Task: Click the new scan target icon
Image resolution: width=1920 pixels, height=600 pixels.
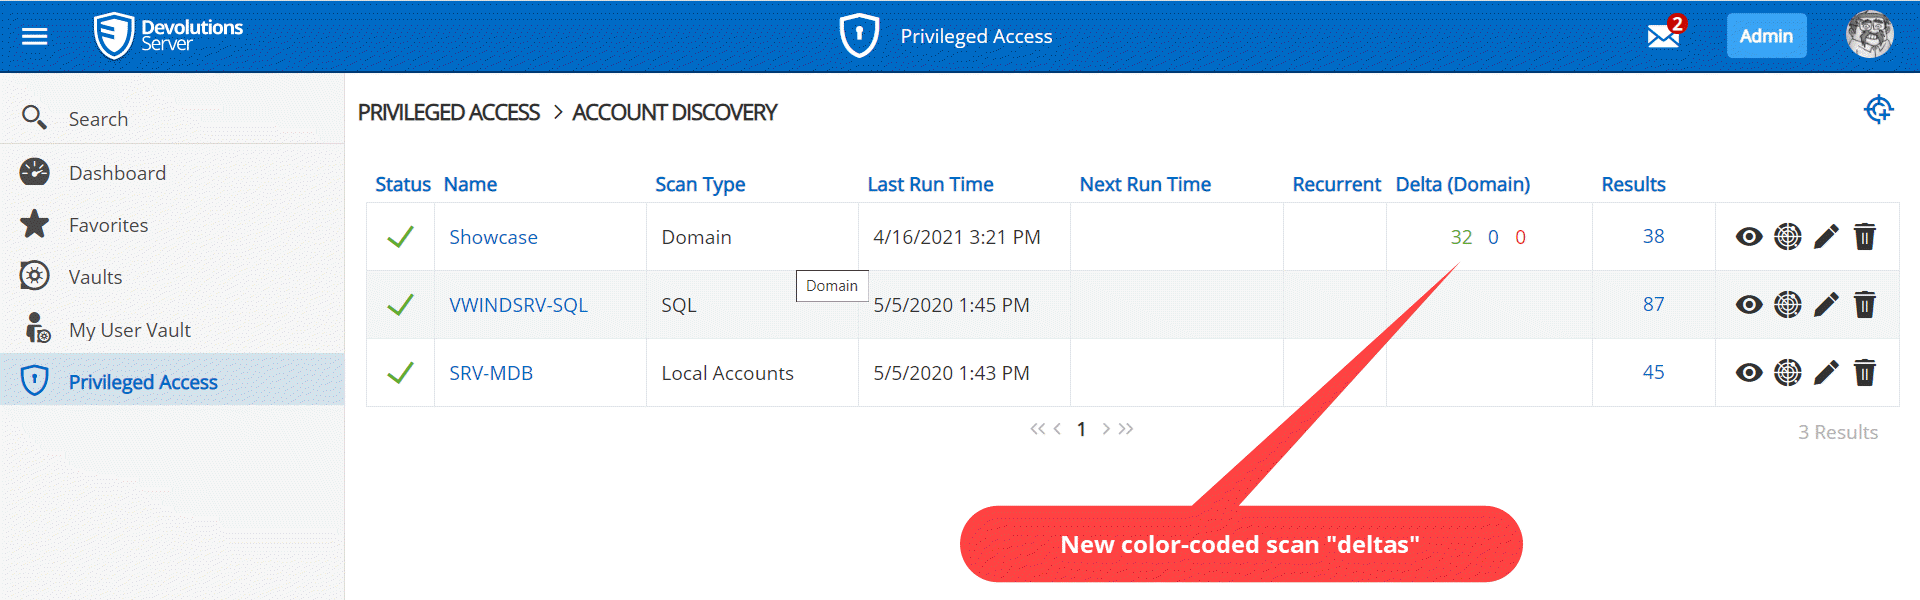Action: point(1878,109)
